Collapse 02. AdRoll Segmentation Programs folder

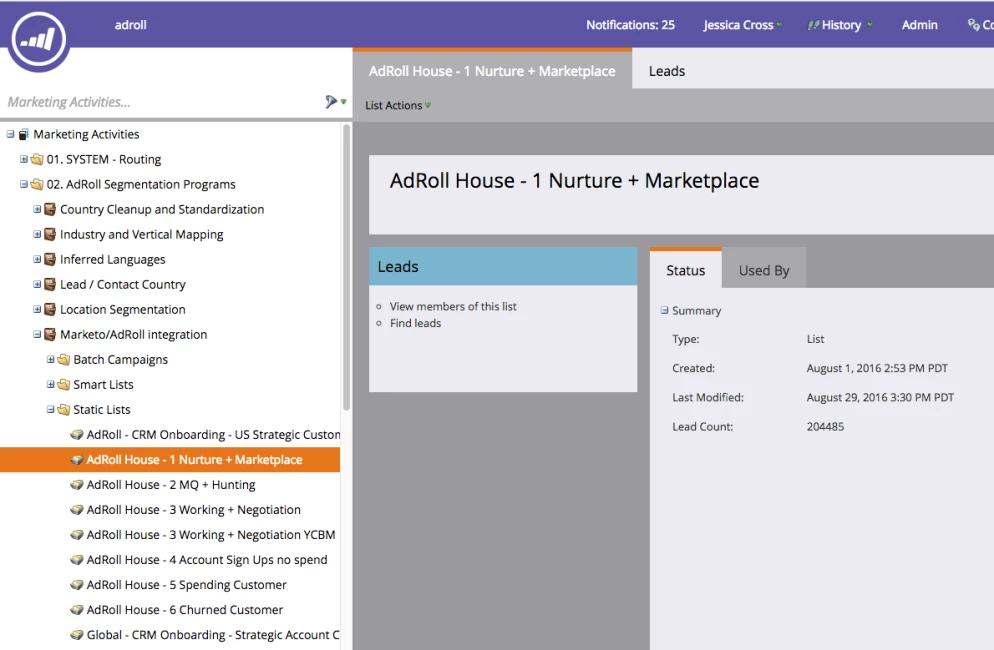click(23, 185)
